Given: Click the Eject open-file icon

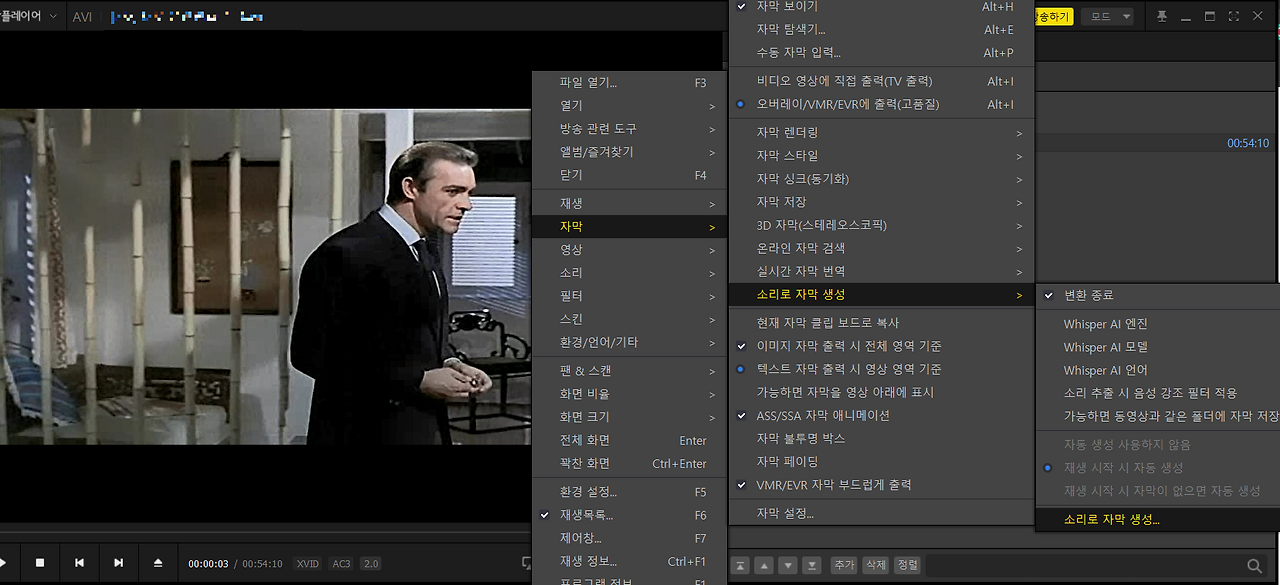Looking at the screenshot, I should [x=158, y=563].
